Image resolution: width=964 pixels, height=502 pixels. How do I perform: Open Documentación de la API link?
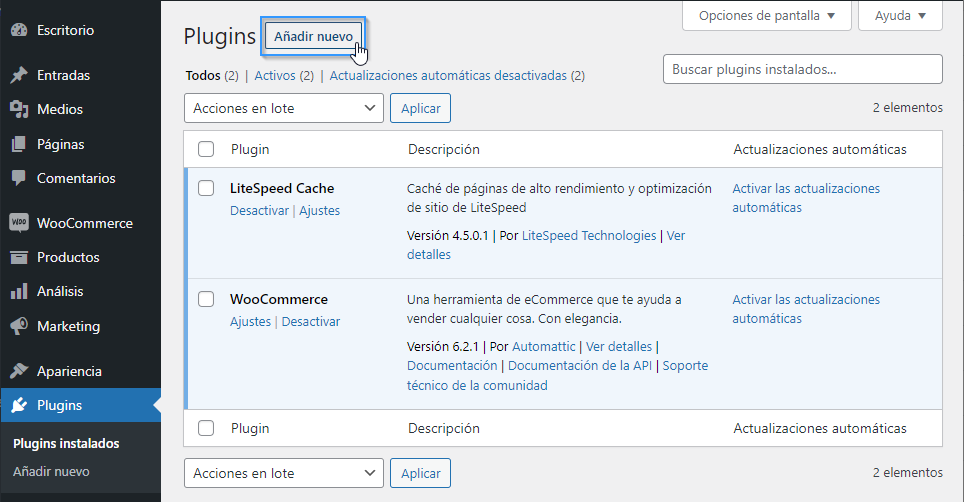click(x=580, y=366)
